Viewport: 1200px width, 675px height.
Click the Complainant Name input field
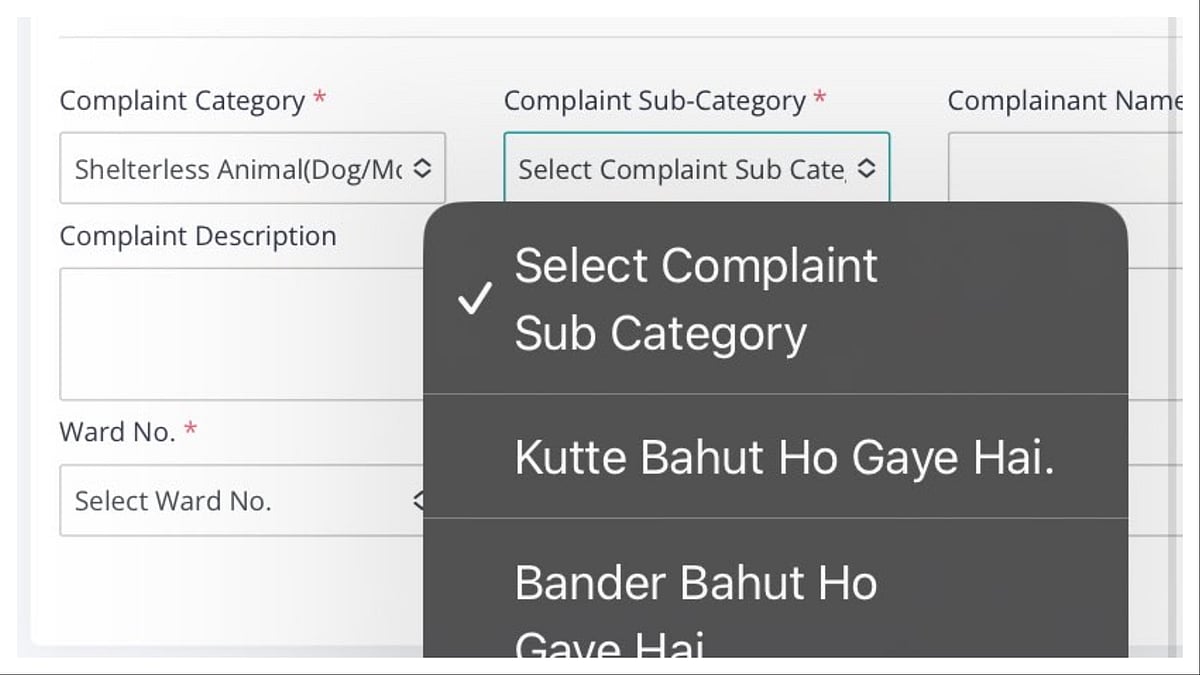coord(1080,168)
